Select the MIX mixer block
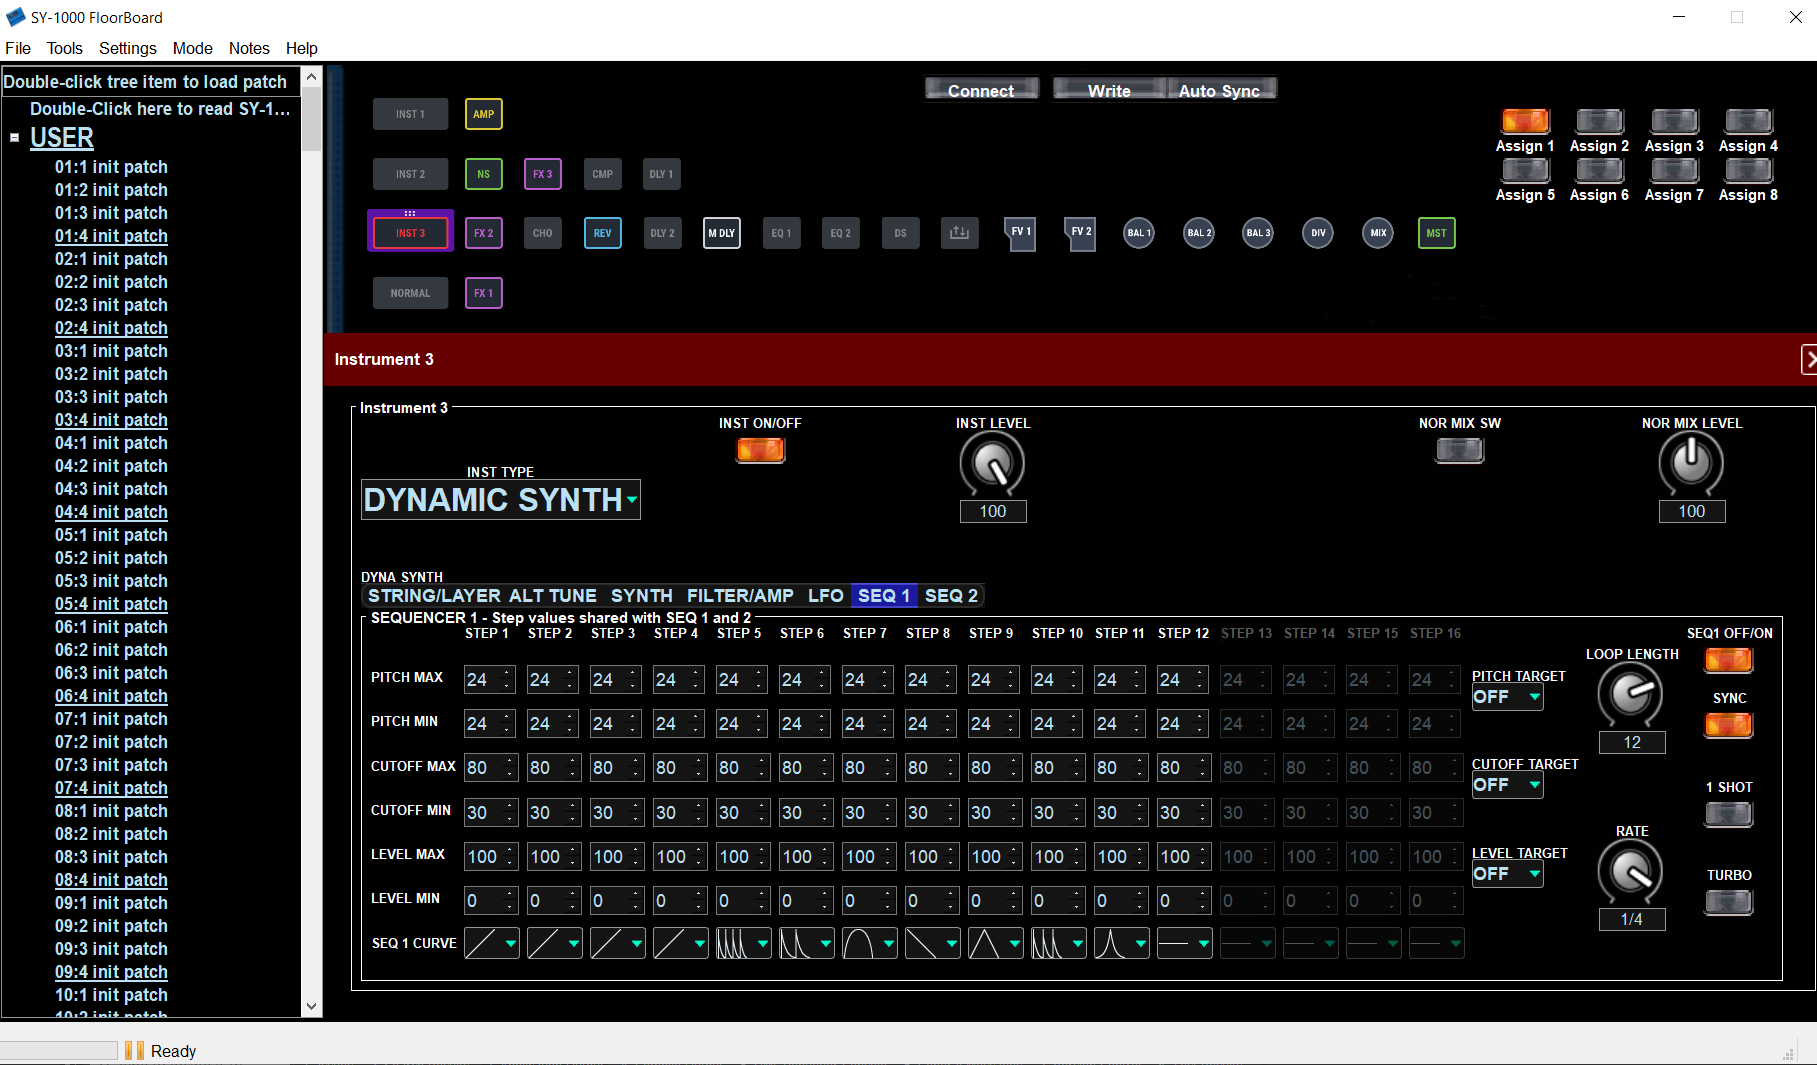 [1378, 233]
